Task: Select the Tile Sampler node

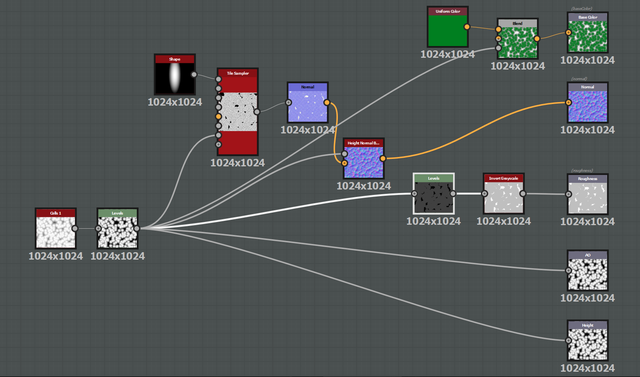Action: tap(238, 112)
